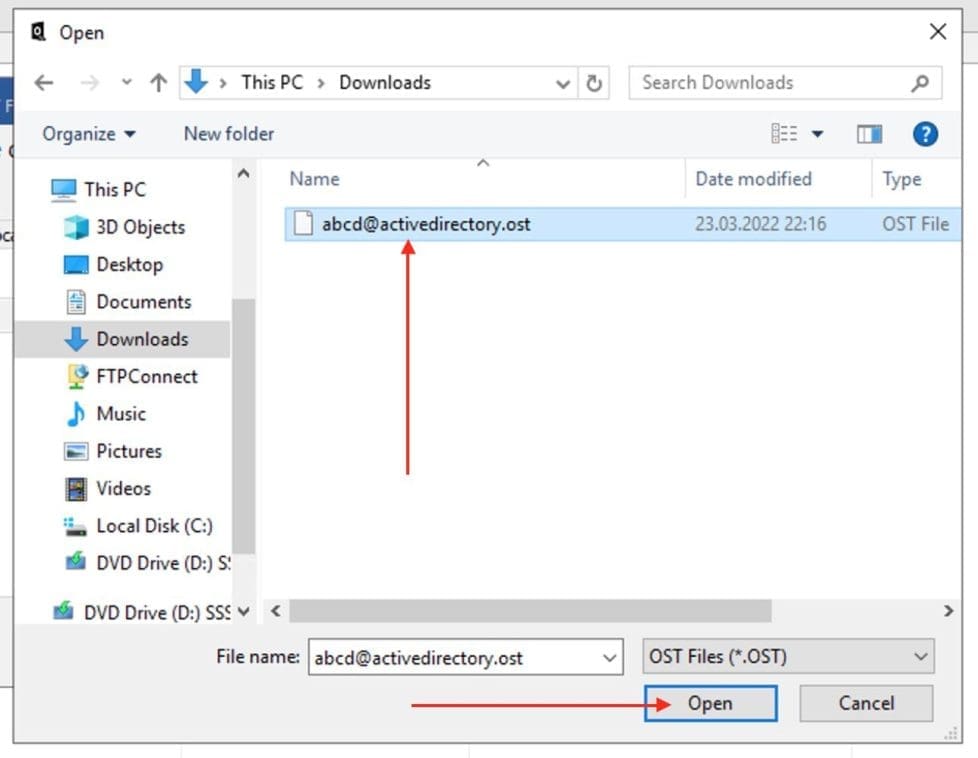Click the search magnifier icon
This screenshot has height=758, width=978.
(920, 83)
